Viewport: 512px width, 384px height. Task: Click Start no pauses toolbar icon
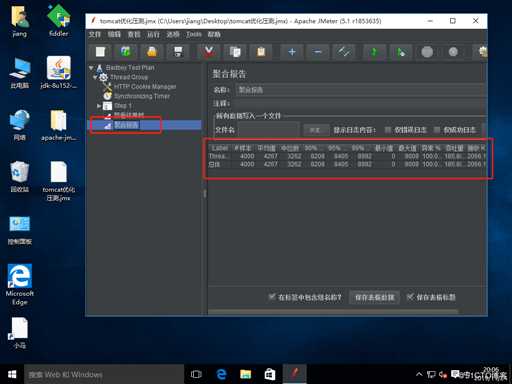coord(401,52)
